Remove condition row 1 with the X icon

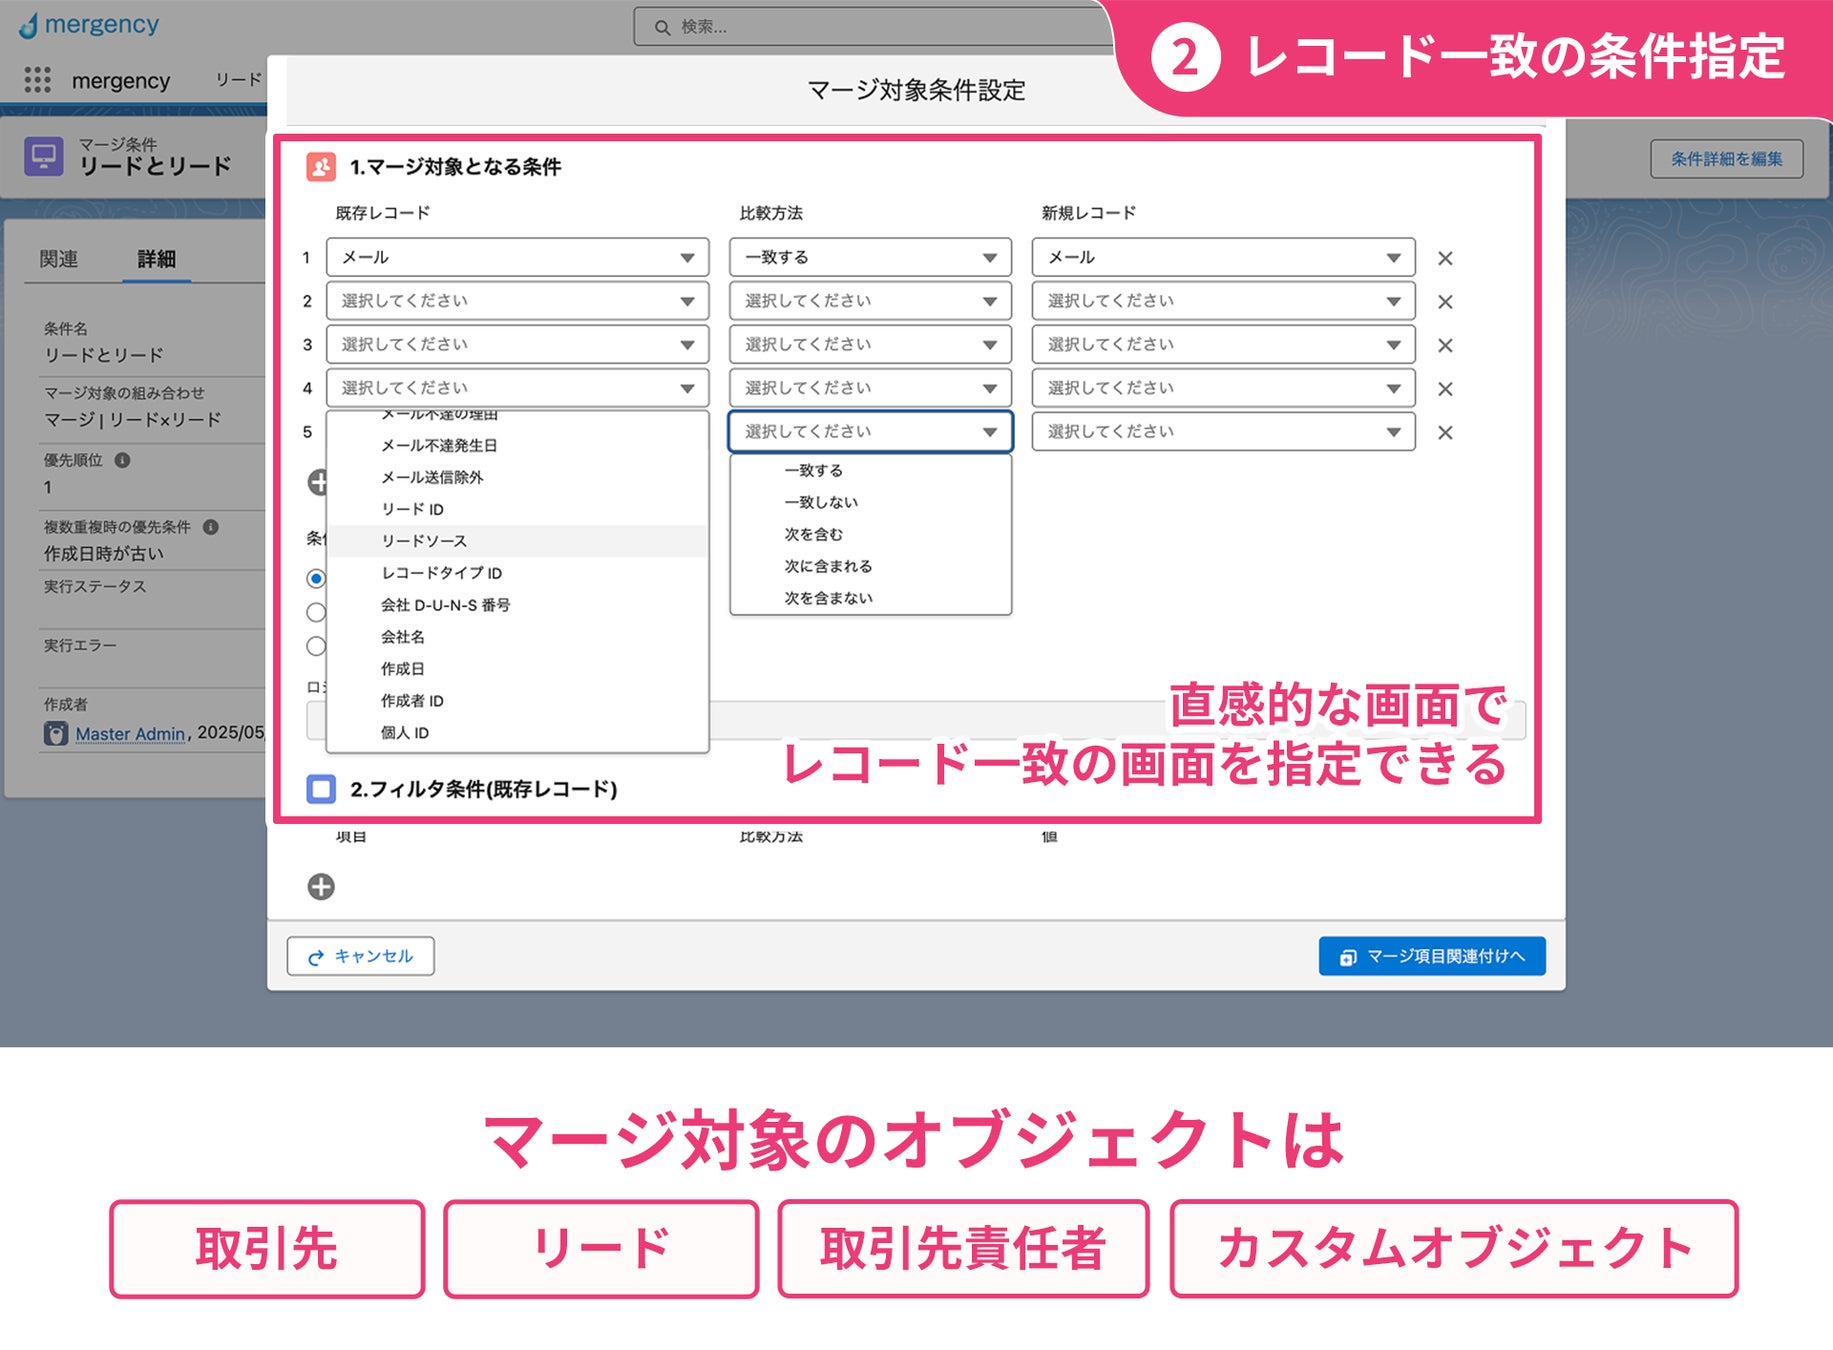[x=1444, y=258]
